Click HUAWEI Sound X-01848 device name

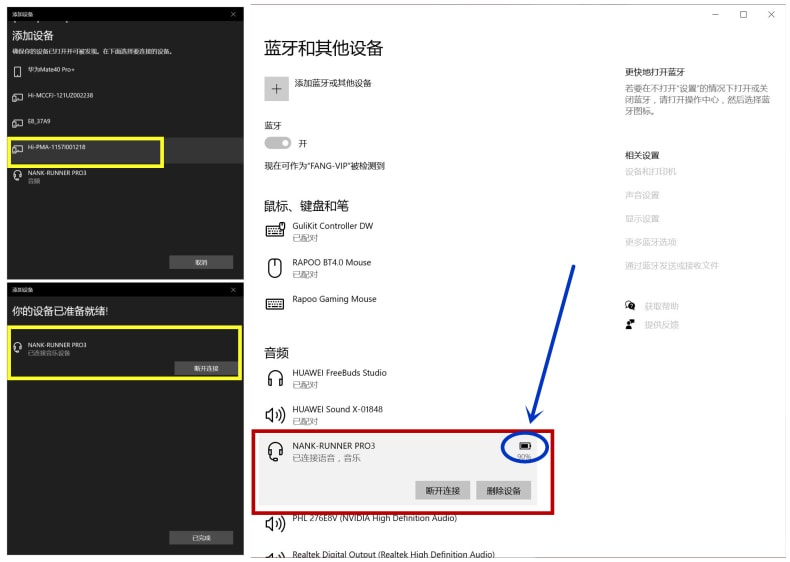[x=337, y=409]
